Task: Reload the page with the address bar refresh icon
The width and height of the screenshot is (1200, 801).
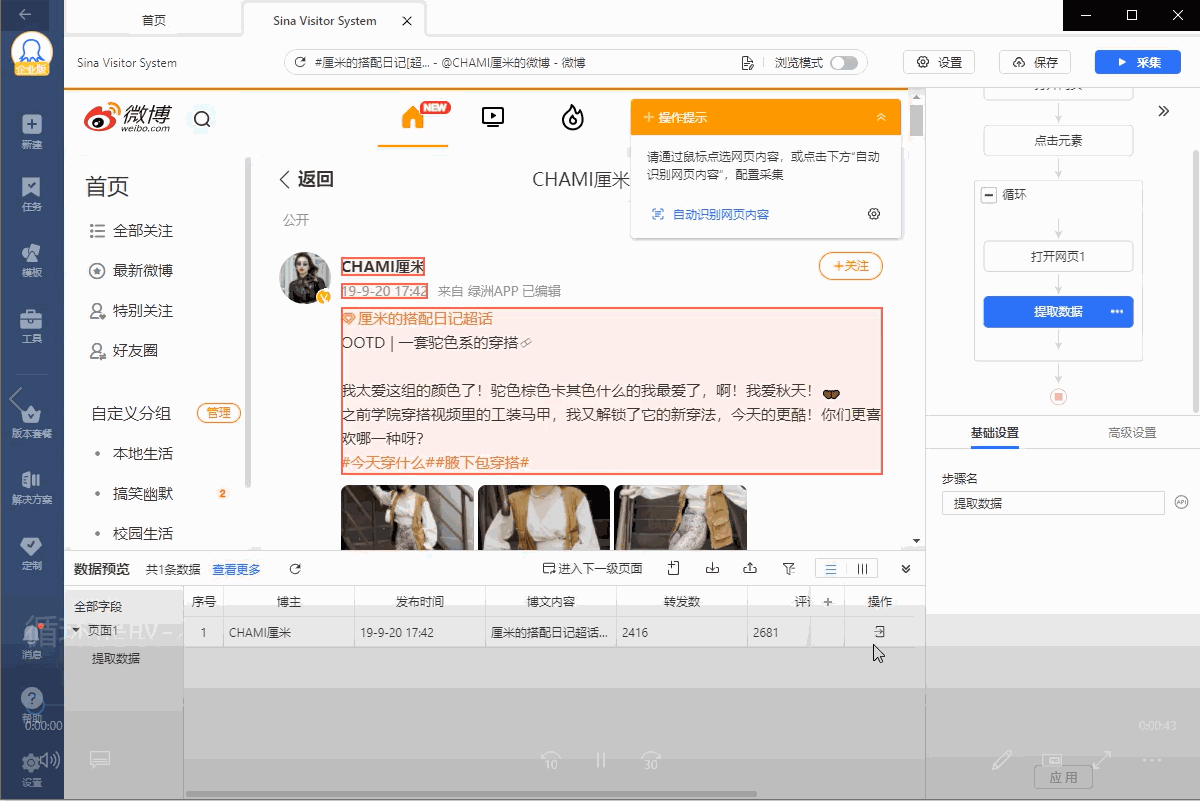Action: tap(300, 63)
